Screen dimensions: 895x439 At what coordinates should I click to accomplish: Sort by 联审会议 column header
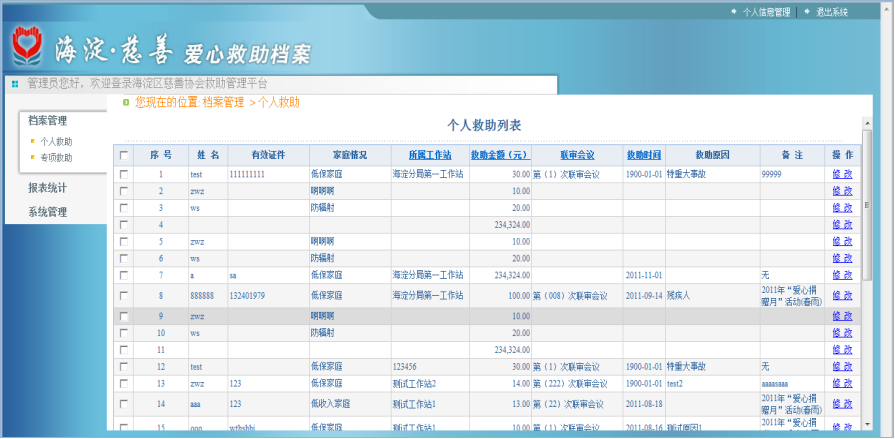pos(577,155)
